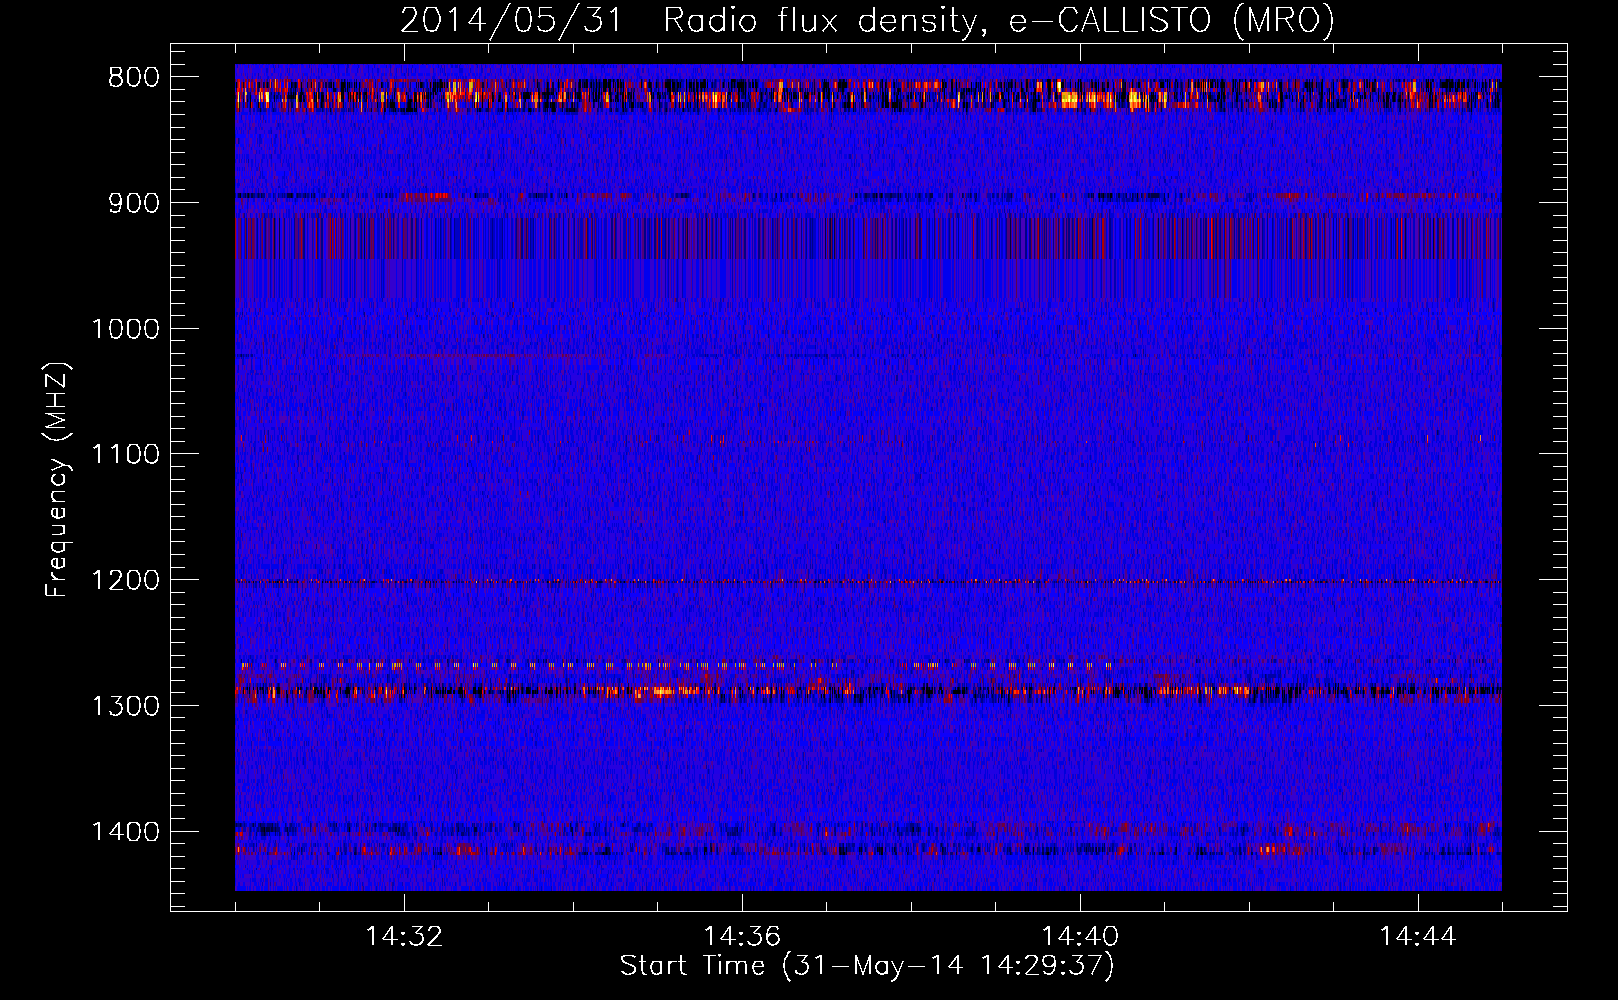Click the 1400 frequency tick label

(x=126, y=832)
